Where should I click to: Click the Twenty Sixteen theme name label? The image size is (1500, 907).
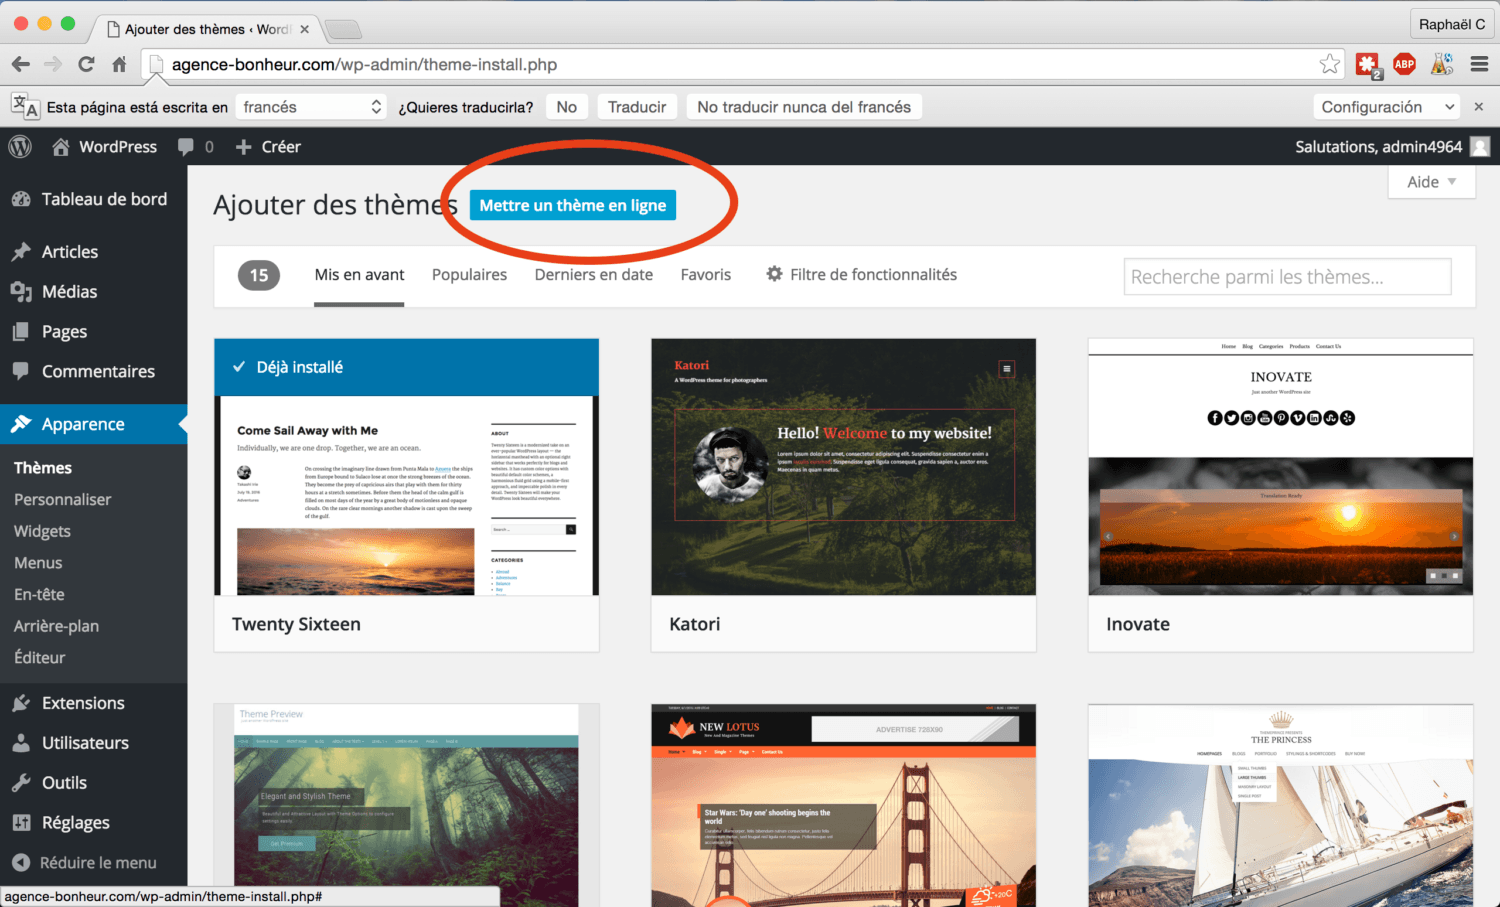pyautogui.click(x=296, y=624)
